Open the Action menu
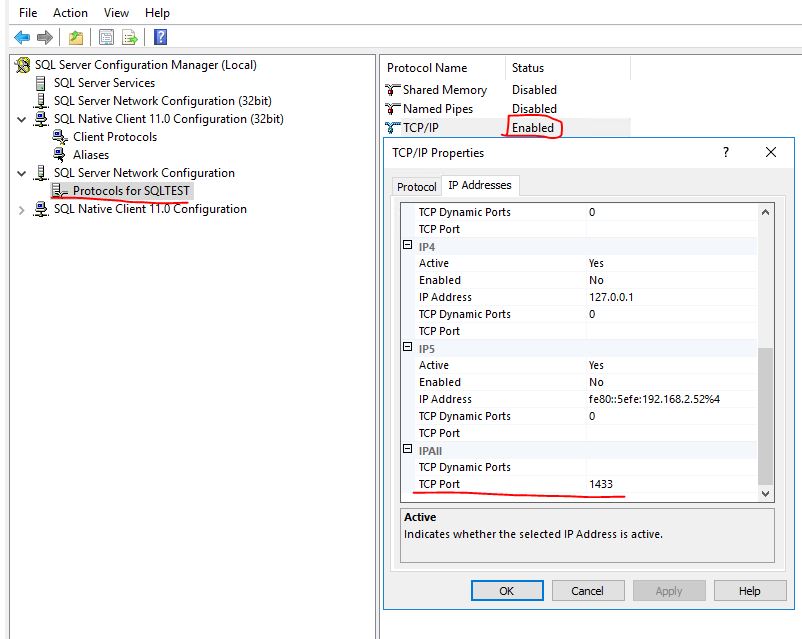The height and width of the screenshot is (639, 802). (69, 12)
